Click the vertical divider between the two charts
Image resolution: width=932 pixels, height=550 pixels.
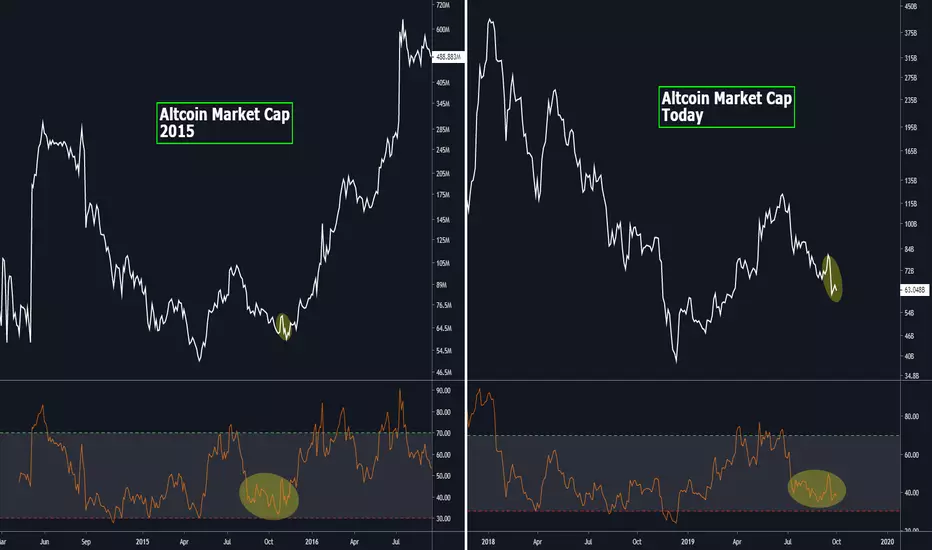pos(466,275)
